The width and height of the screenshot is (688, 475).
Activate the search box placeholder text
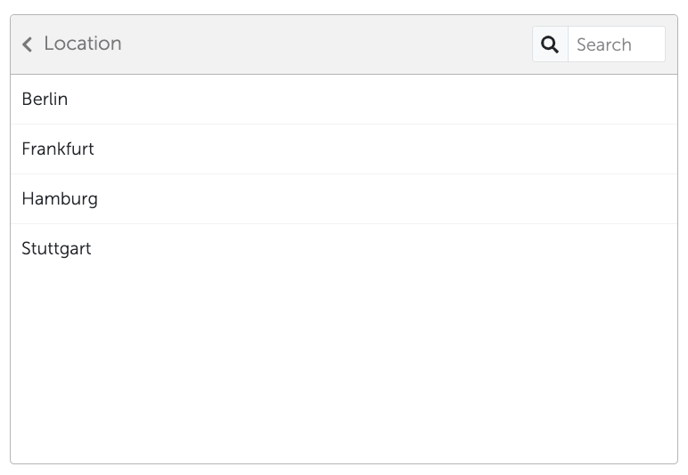click(x=604, y=44)
